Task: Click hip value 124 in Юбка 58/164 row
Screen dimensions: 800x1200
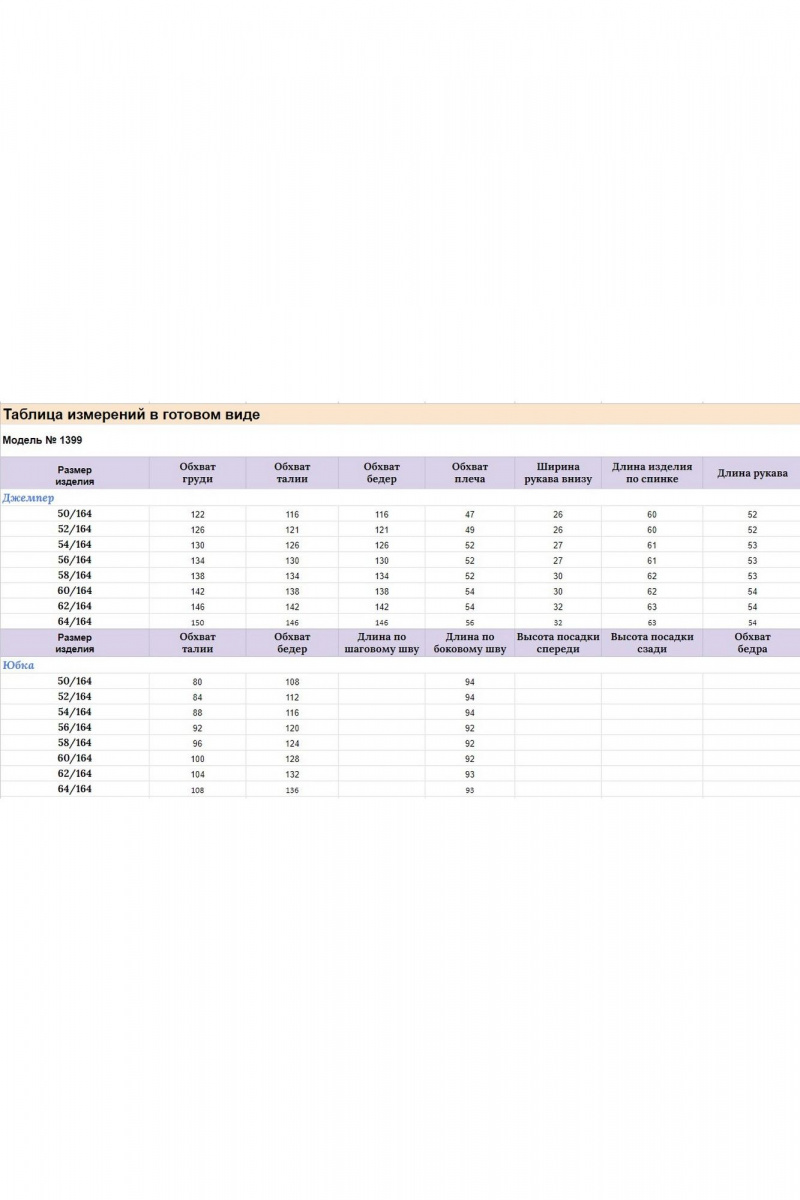Action: (292, 744)
